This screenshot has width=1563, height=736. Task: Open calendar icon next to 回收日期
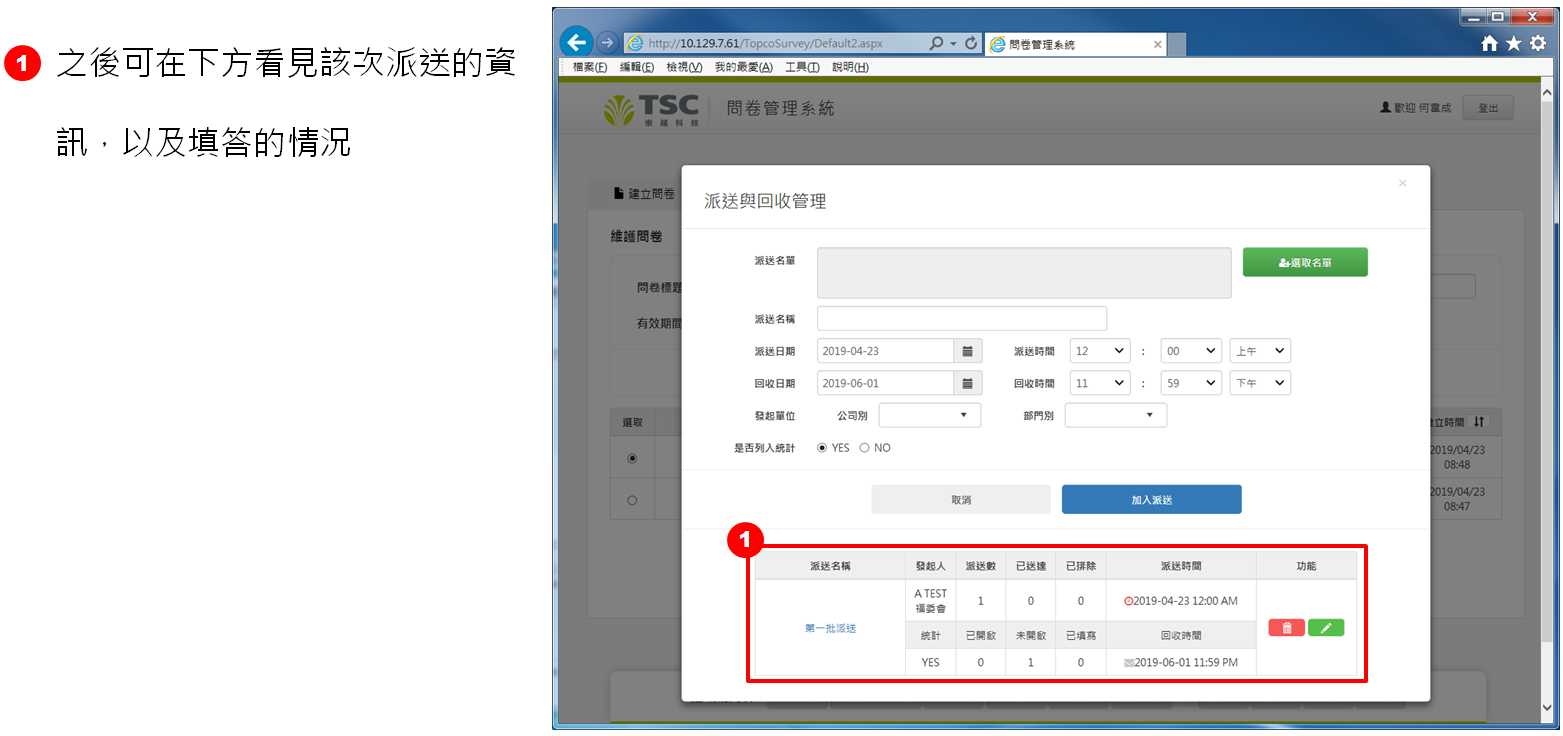coord(967,383)
